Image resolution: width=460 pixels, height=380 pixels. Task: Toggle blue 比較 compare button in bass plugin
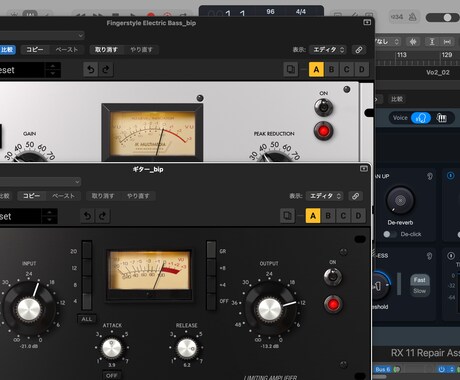click(x=7, y=50)
